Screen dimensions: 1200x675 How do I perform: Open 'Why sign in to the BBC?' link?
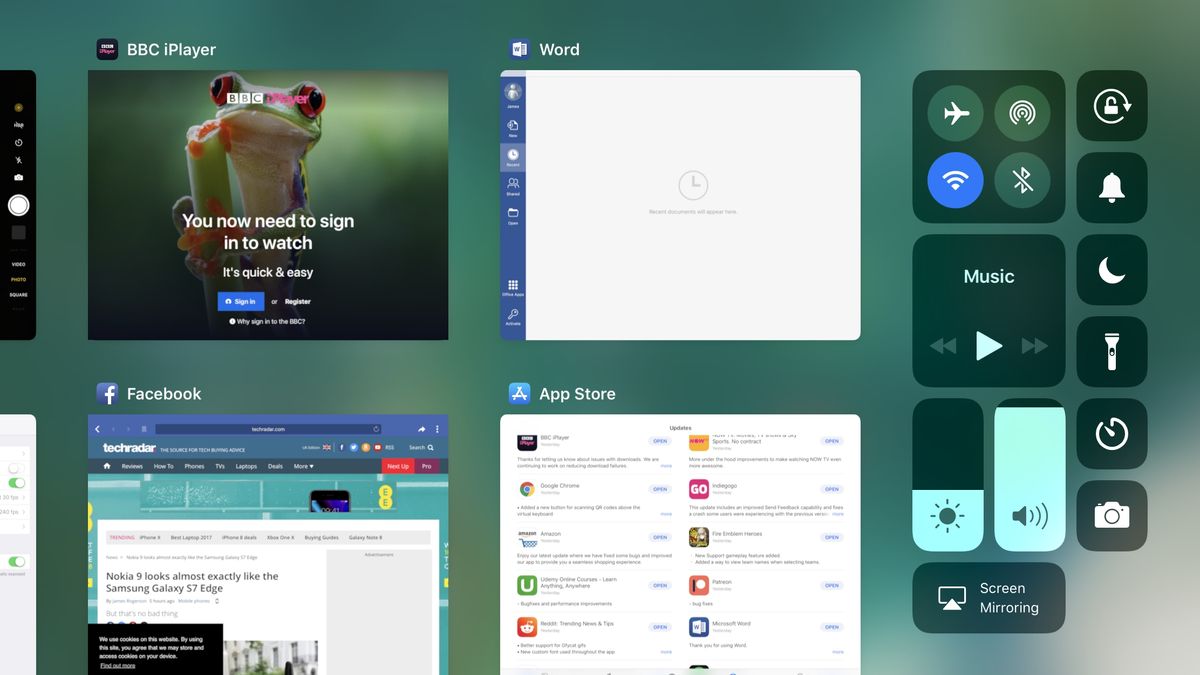point(268,321)
